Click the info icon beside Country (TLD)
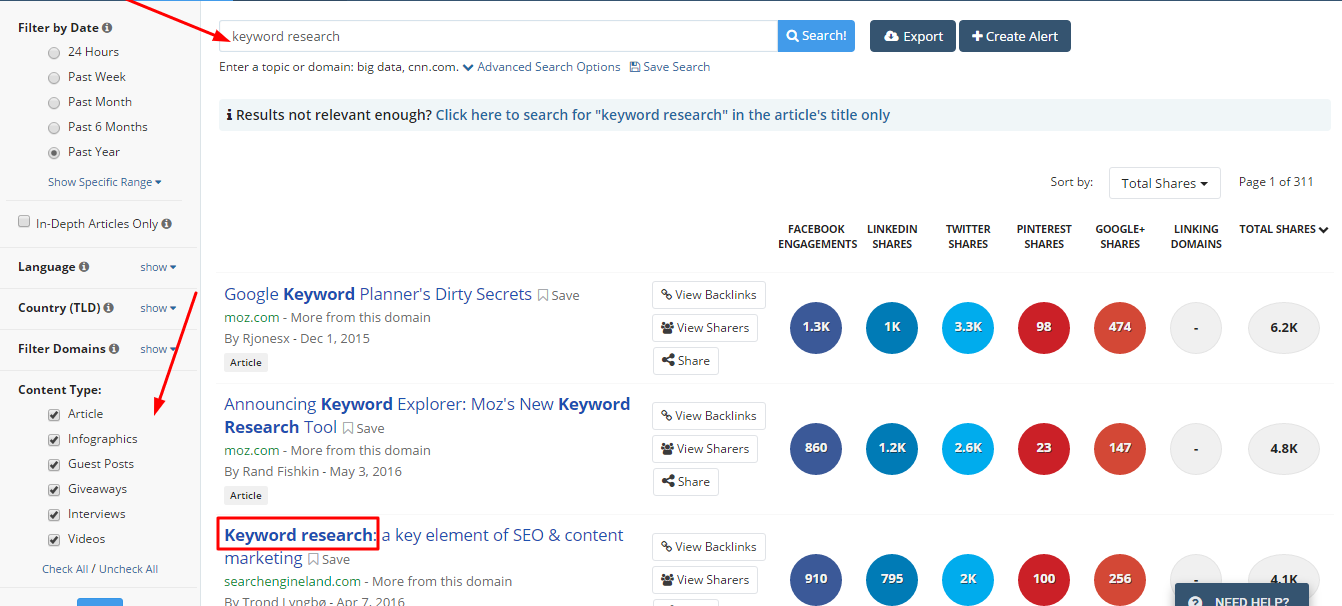 point(108,308)
